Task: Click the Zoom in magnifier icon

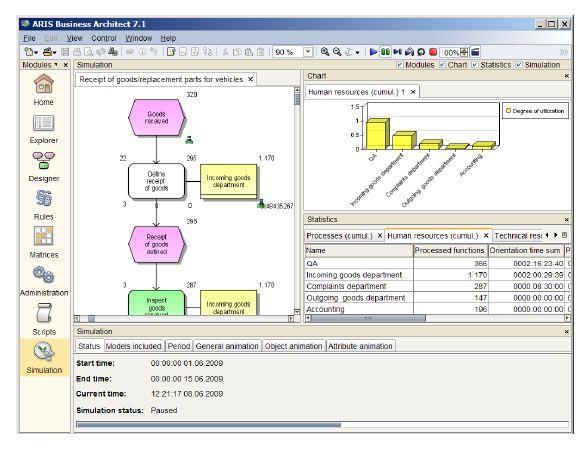Action: click(x=325, y=52)
